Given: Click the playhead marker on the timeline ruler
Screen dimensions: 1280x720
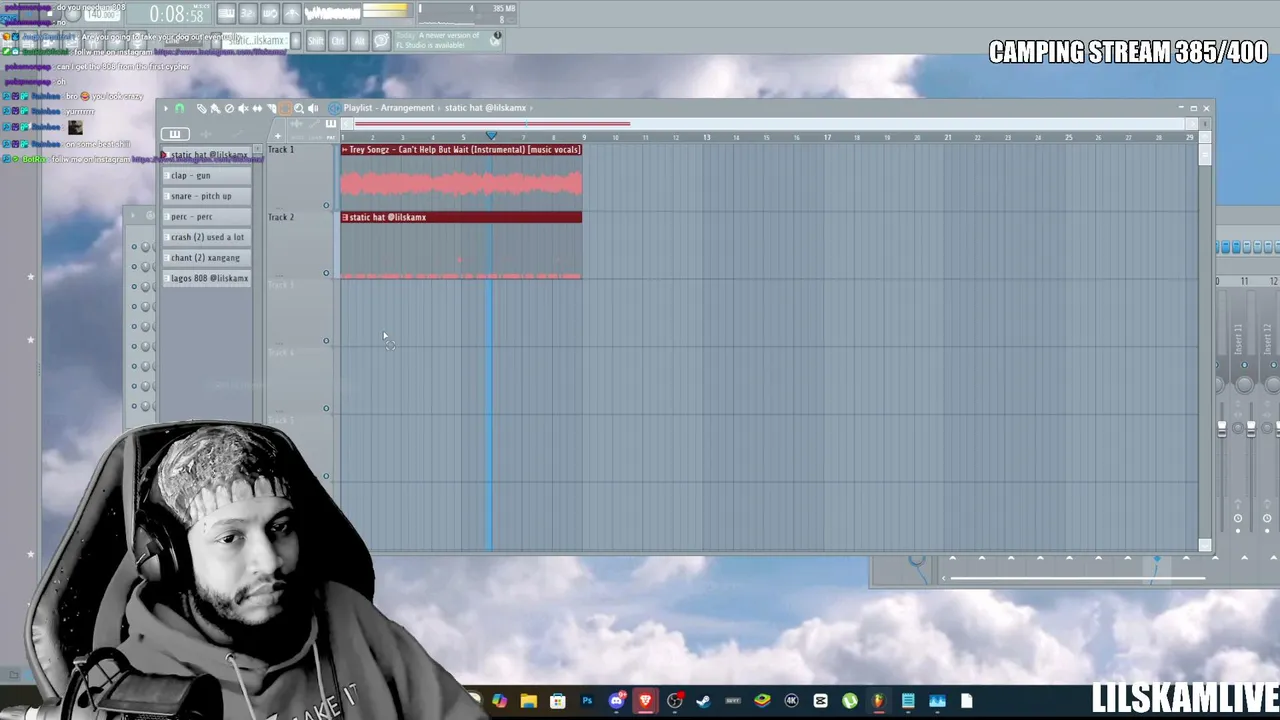Looking at the screenshot, I should 491,136.
